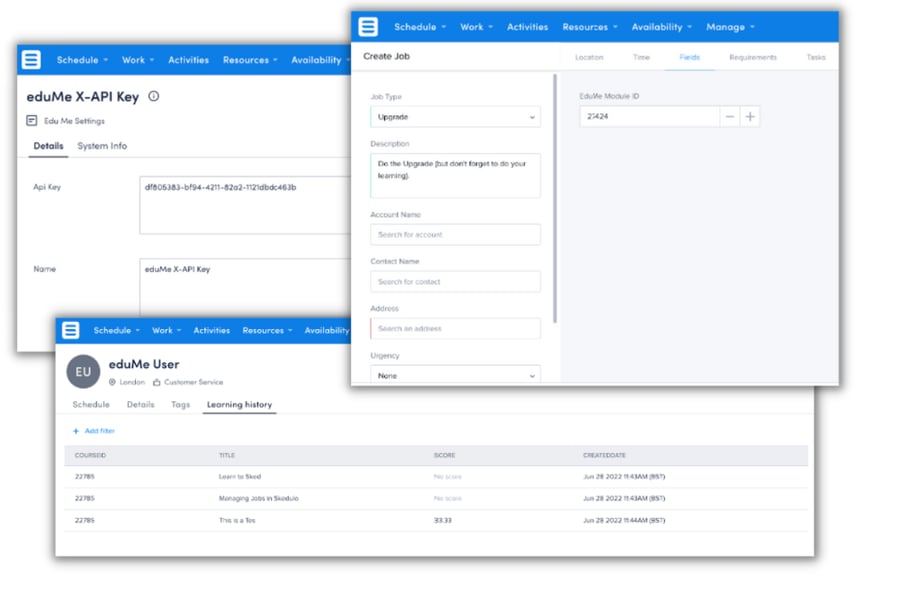Select the Fields tab in Create Job

(689, 57)
